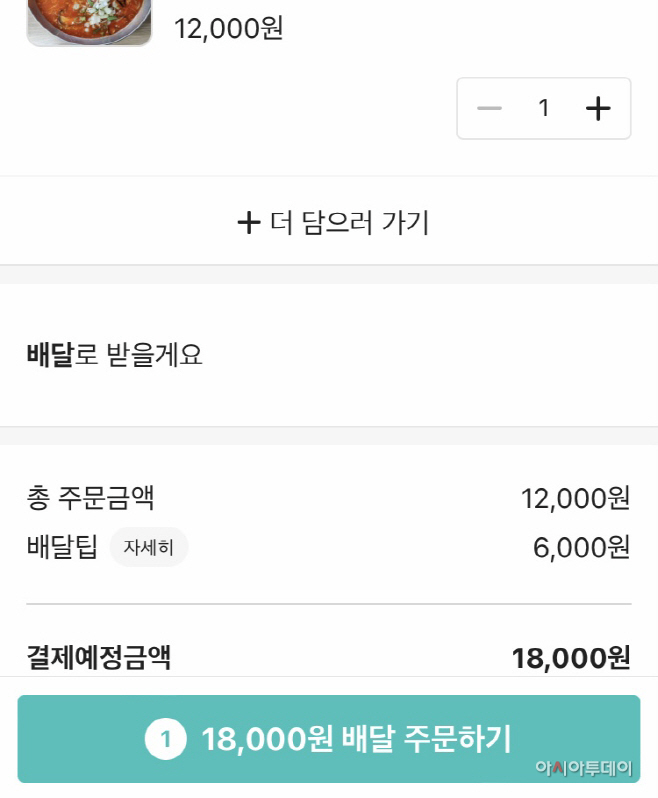This screenshot has height=798, width=658.
Task: Decrease quantity with the minus icon
Action: click(x=489, y=108)
